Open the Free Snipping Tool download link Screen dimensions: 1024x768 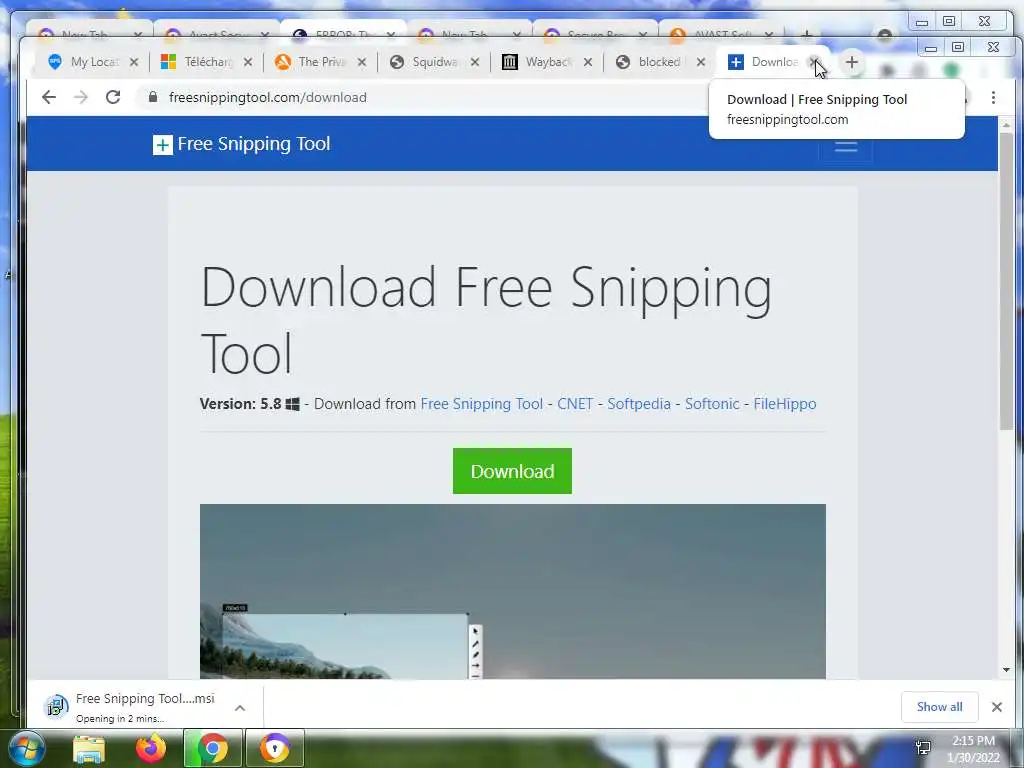click(481, 404)
